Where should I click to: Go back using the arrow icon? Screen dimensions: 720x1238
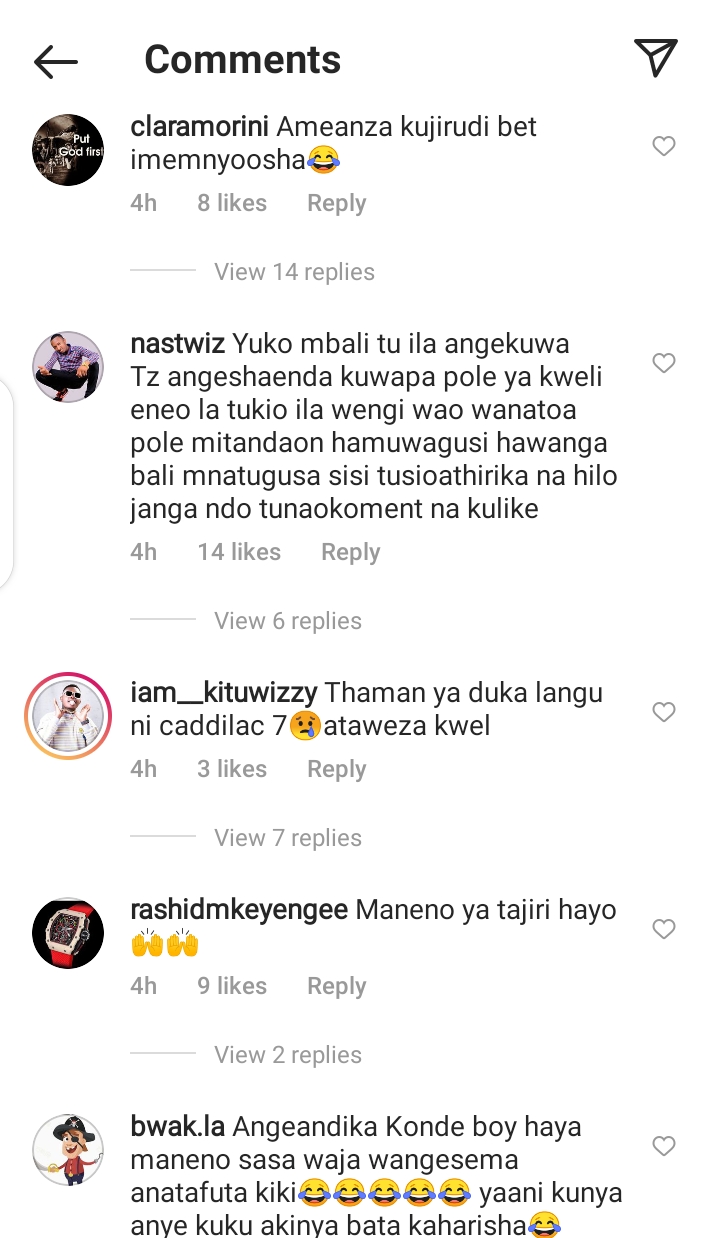tap(56, 62)
